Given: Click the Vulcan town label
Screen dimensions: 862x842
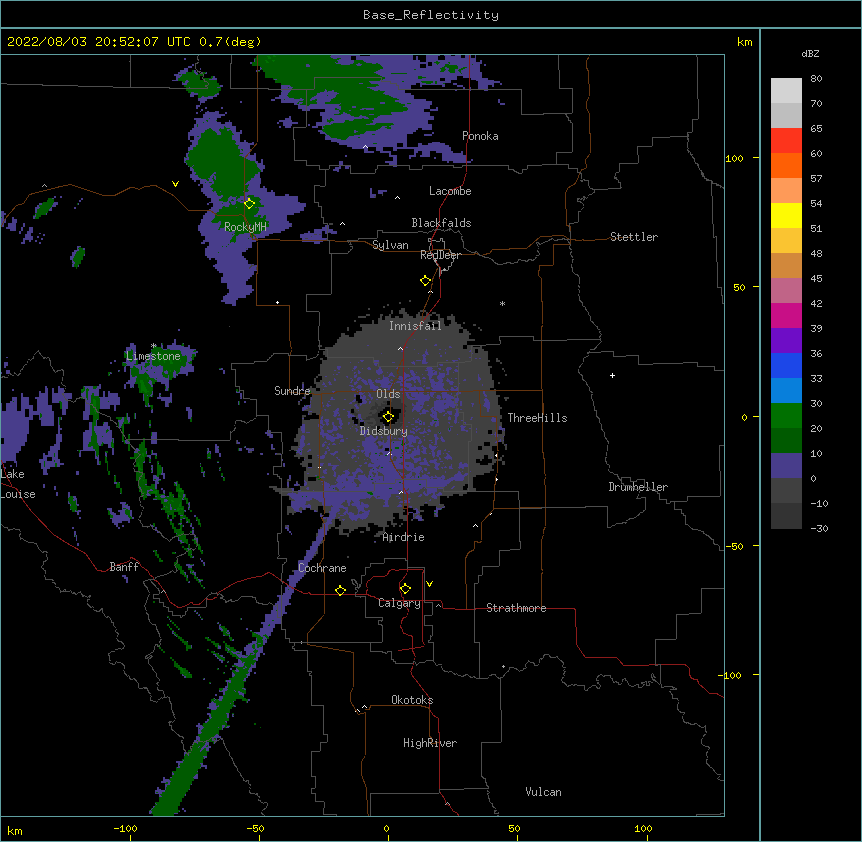Looking at the screenshot, I should (x=543, y=792).
